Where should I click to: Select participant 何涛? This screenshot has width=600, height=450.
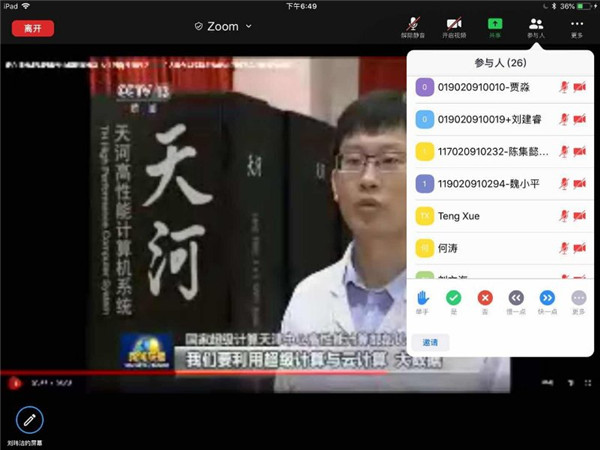501,248
